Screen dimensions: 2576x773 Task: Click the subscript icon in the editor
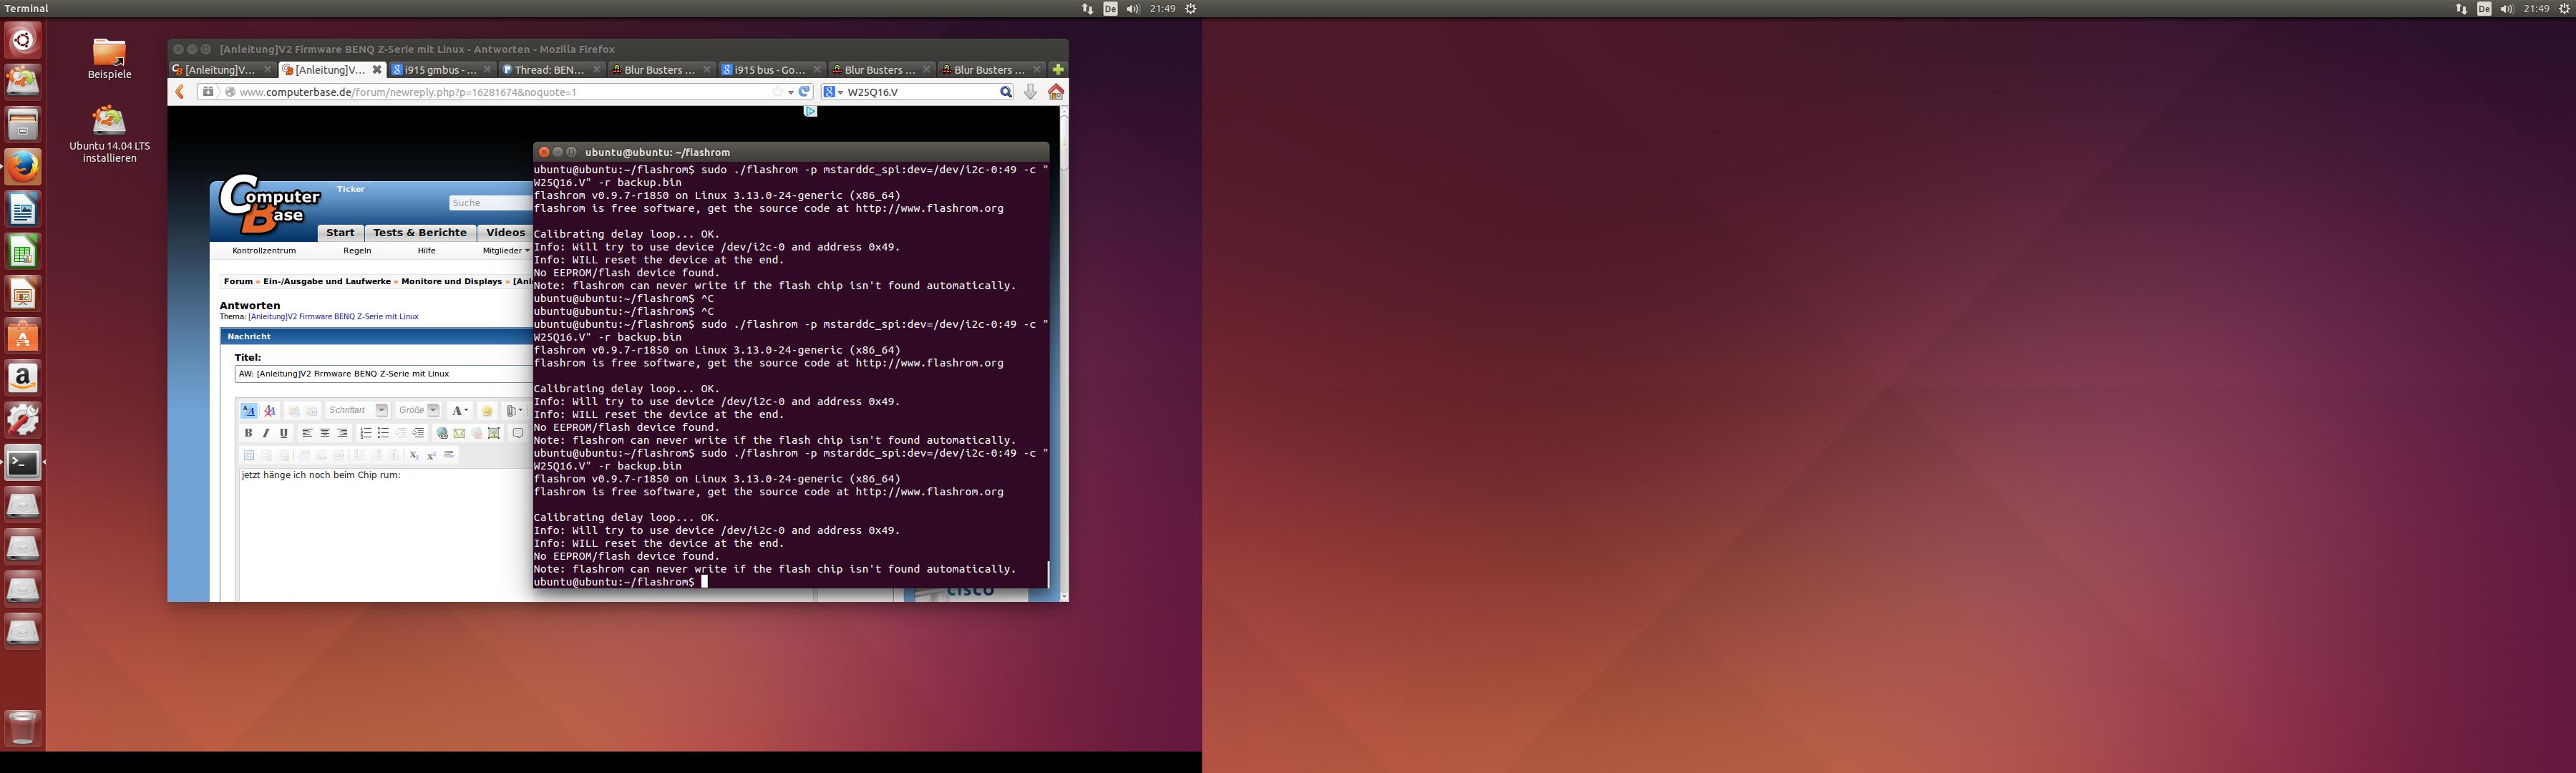click(x=414, y=455)
